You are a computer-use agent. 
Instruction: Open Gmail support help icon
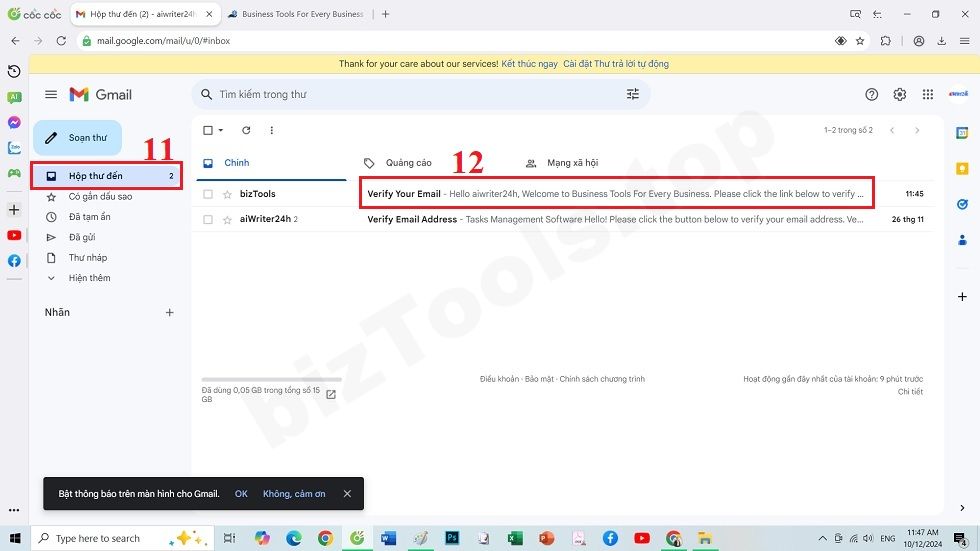pos(871,94)
